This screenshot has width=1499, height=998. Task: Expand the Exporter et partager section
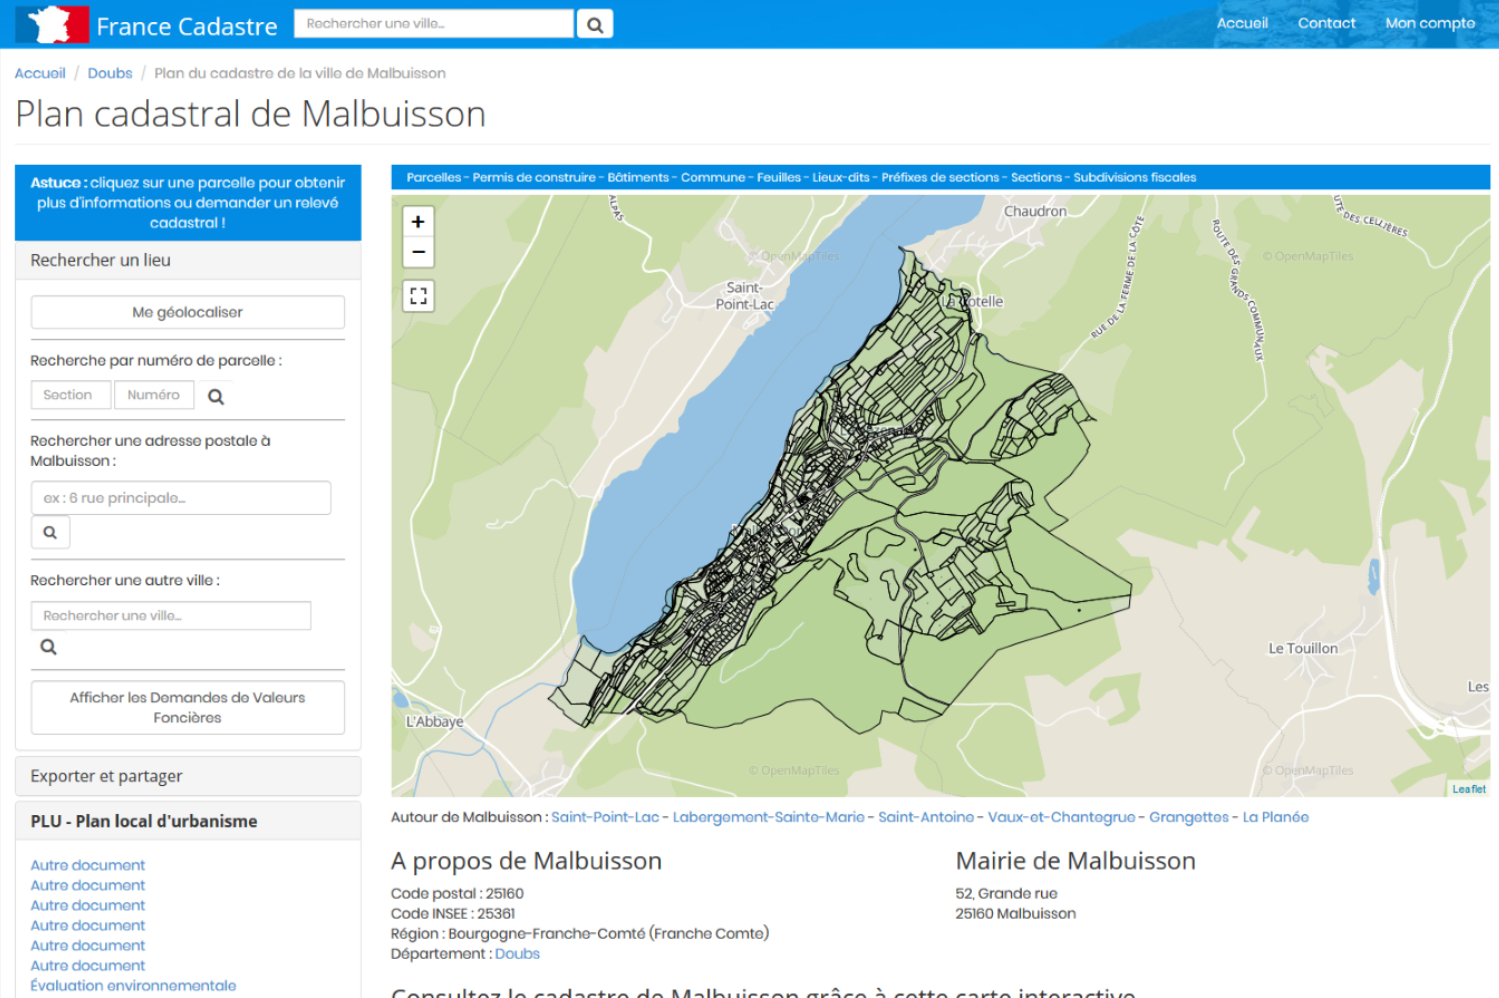point(107,776)
